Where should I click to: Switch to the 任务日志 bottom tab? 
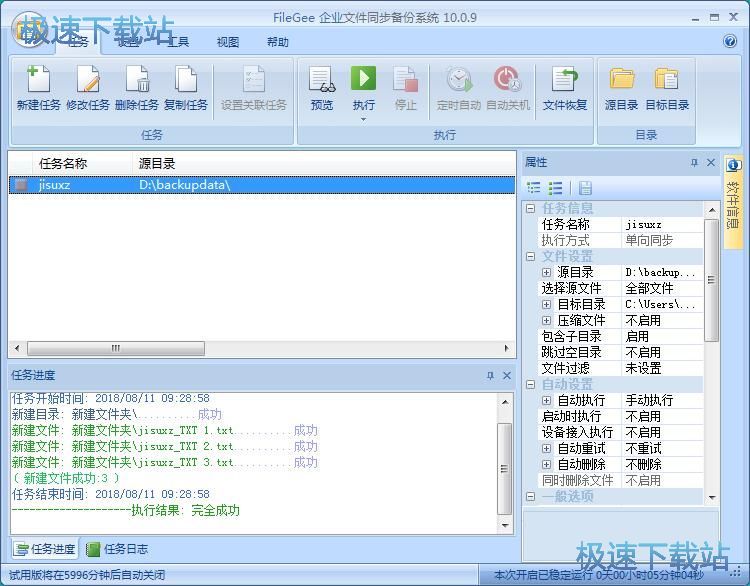[x=118, y=549]
